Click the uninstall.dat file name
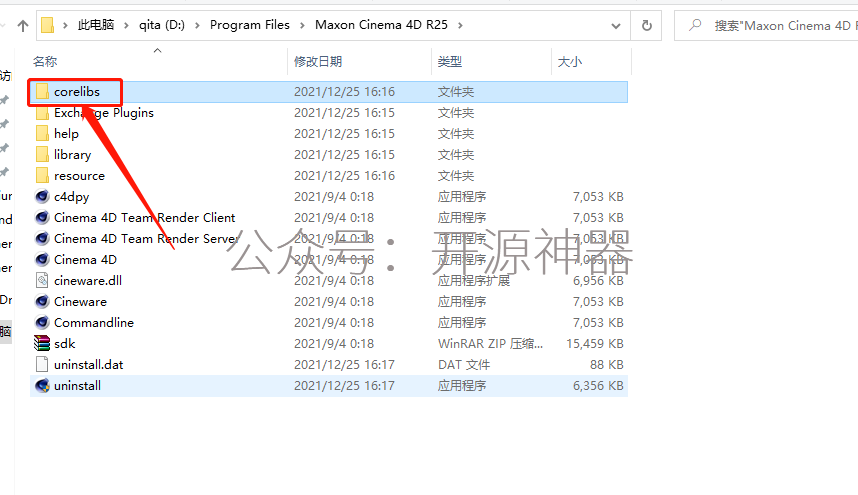Viewport: 858px width, 495px height. (89, 364)
